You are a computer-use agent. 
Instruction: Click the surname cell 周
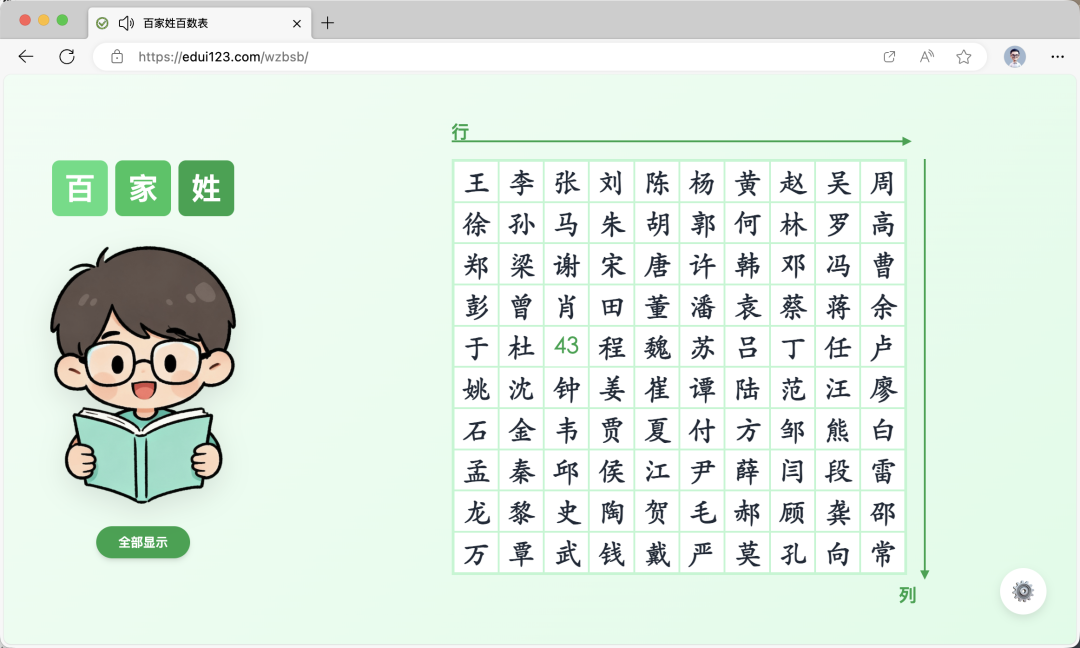883,182
